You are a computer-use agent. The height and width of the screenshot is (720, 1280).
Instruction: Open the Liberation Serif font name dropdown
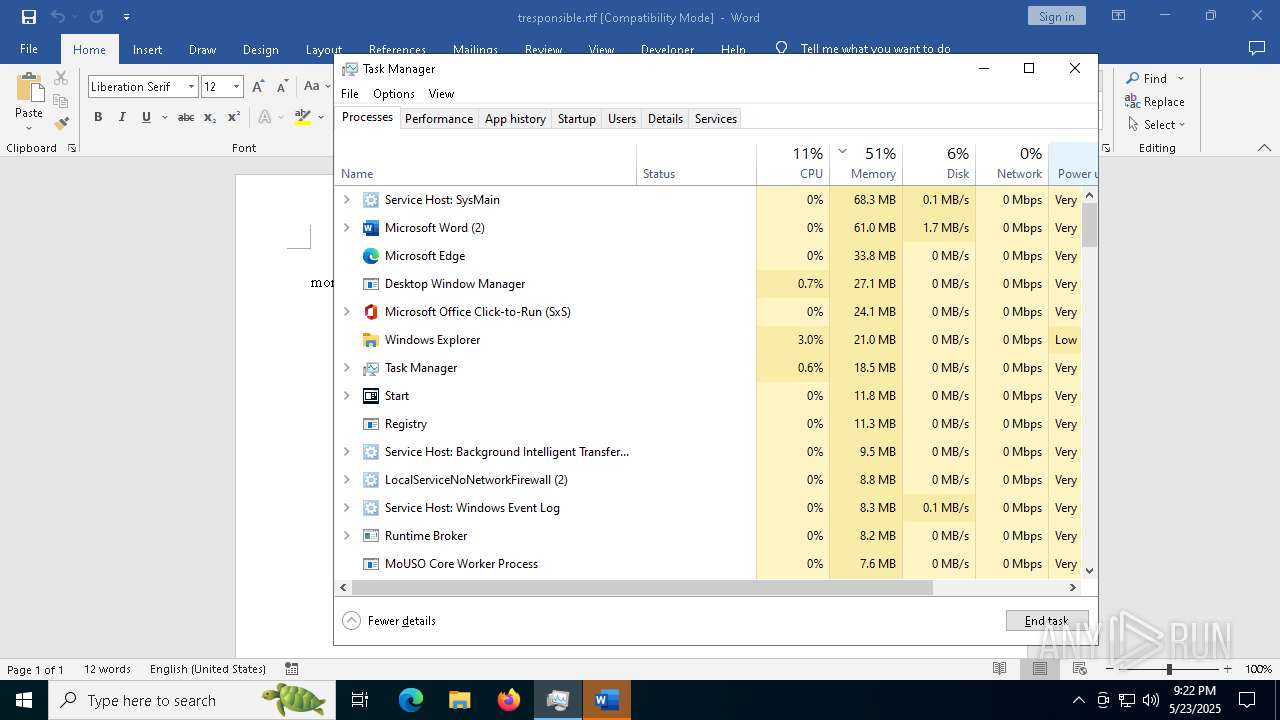tap(191, 87)
